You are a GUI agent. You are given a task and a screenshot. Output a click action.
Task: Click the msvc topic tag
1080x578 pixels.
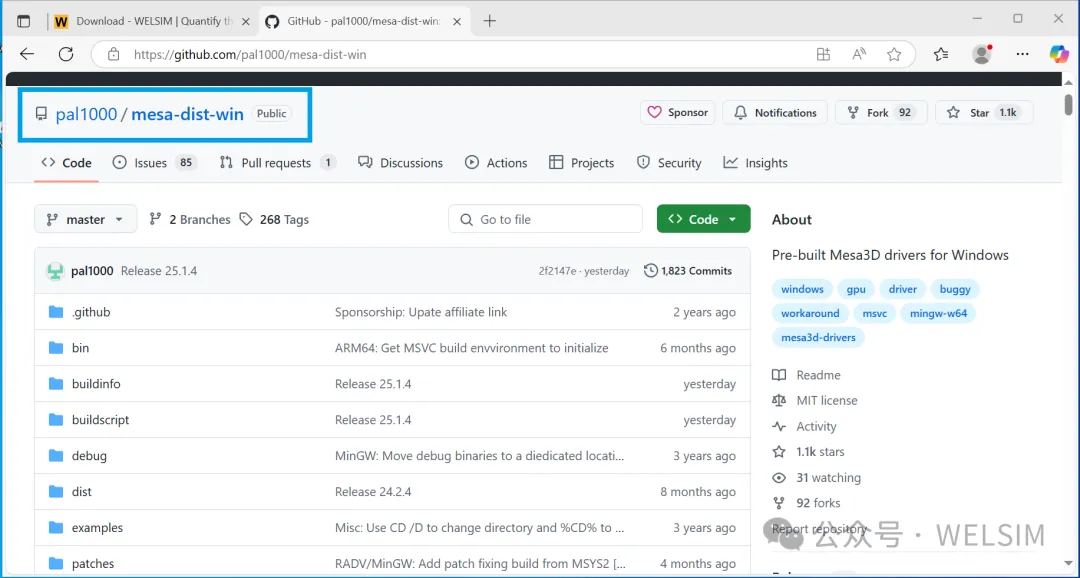tap(875, 313)
